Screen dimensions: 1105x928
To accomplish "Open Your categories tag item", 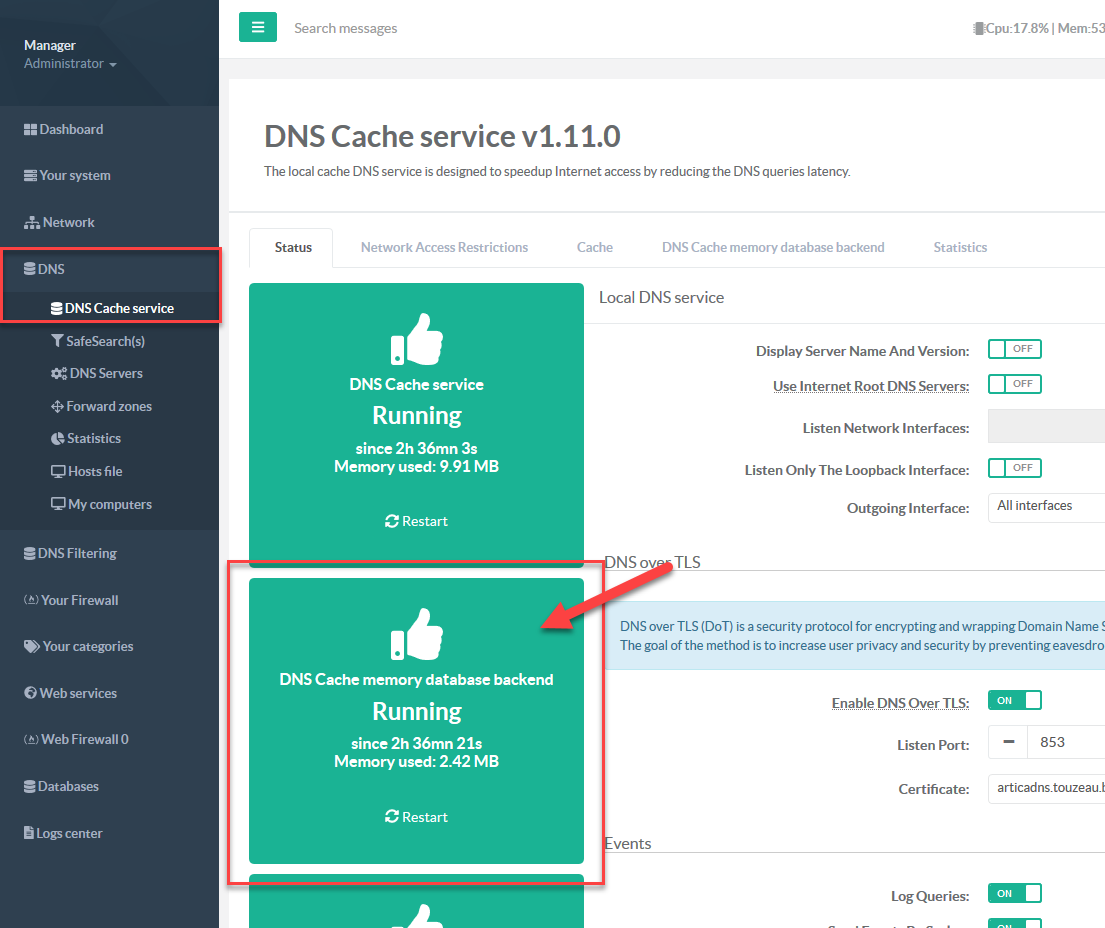I will 87,646.
